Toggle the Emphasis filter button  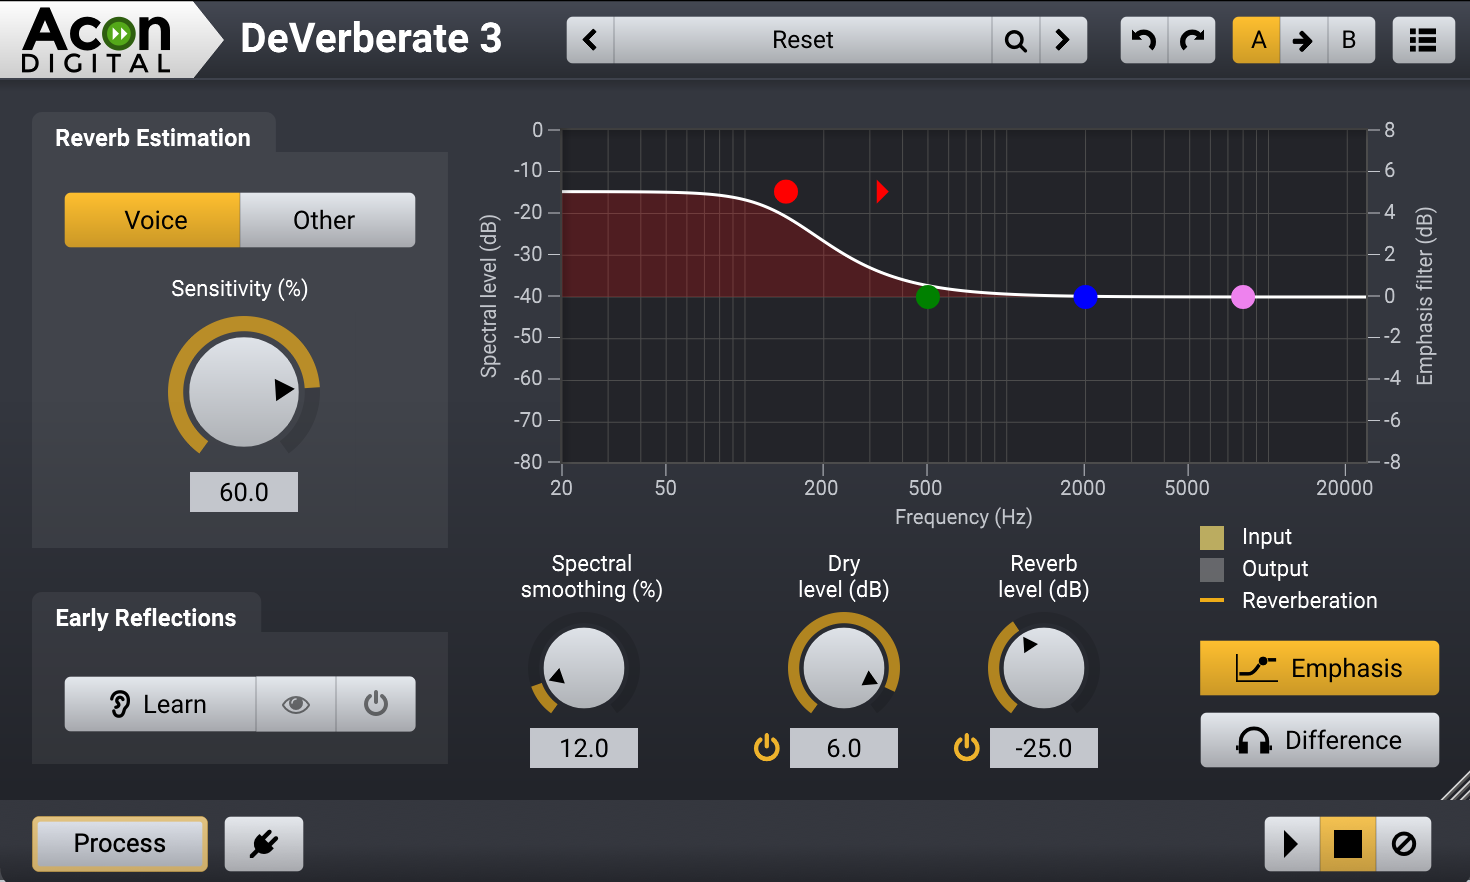click(1319, 668)
